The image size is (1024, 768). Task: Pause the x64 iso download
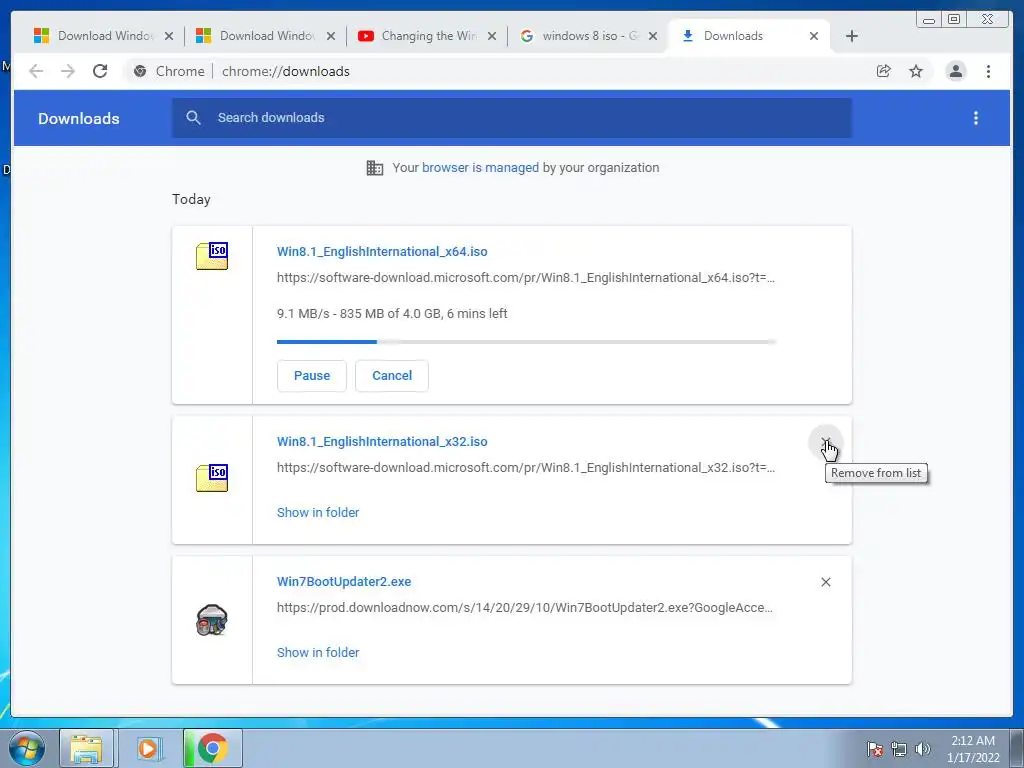312,376
